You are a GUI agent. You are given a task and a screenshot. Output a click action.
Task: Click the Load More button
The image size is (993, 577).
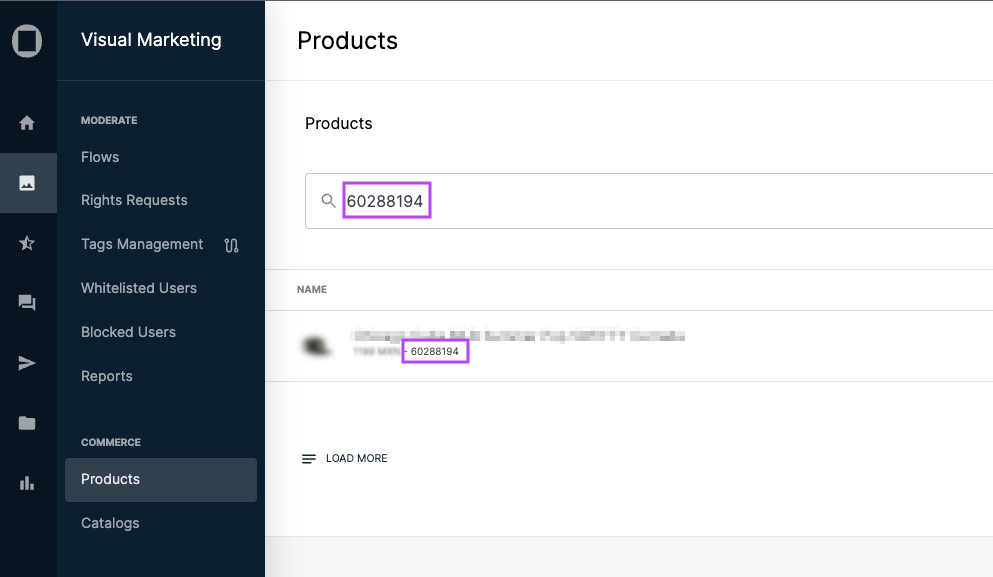click(345, 458)
